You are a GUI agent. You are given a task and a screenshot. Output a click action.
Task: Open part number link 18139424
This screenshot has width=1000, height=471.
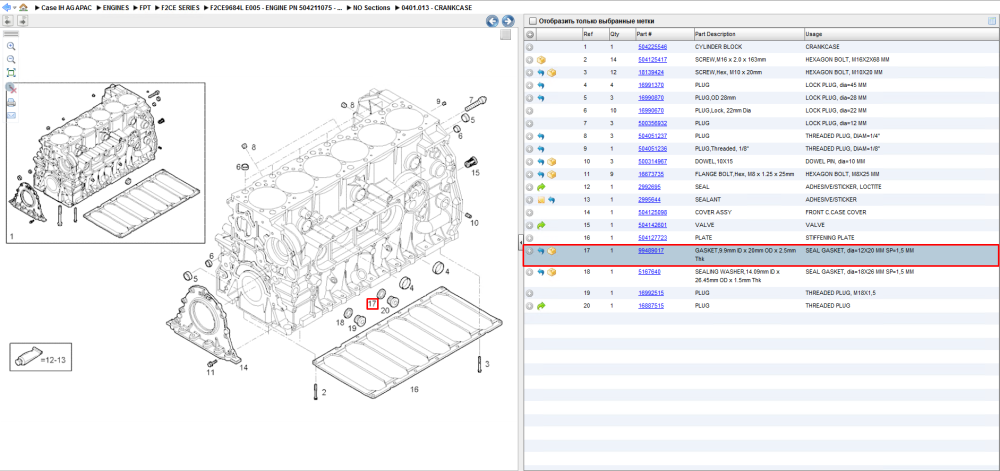(651, 73)
